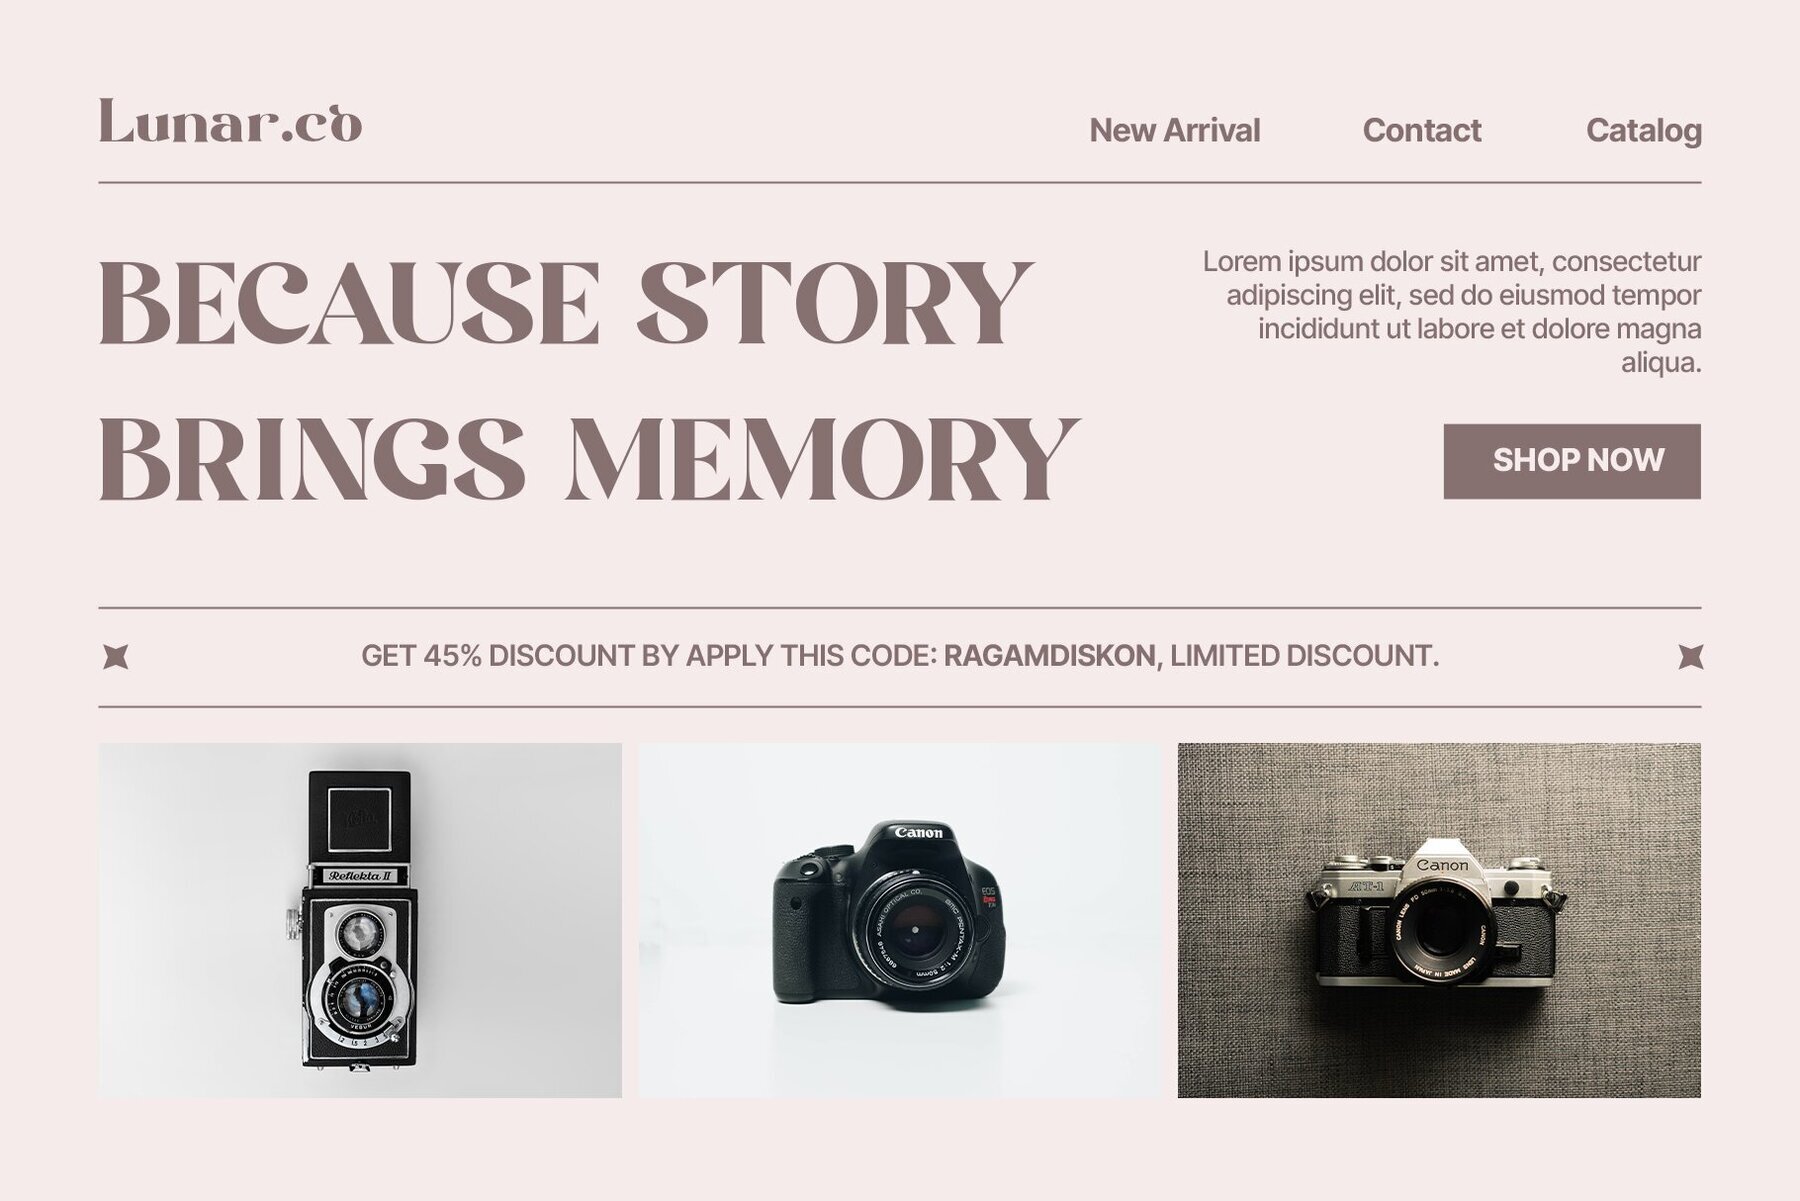This screenshot has height=1201, width=1800.
Task: Open the Catalog menu link
Action: click(1643, 131)
